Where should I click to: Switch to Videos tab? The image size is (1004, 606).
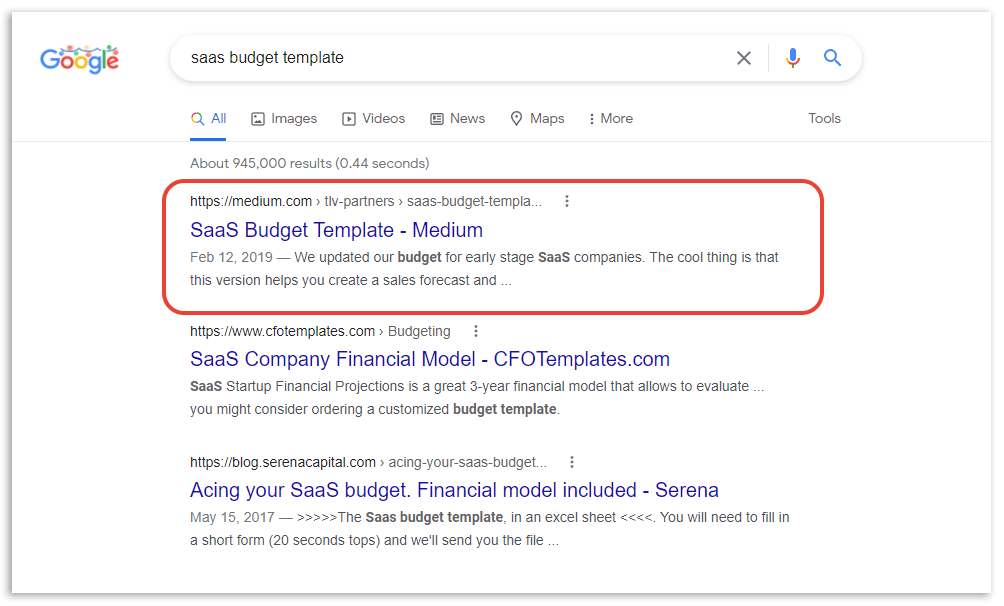click(374, 119)
